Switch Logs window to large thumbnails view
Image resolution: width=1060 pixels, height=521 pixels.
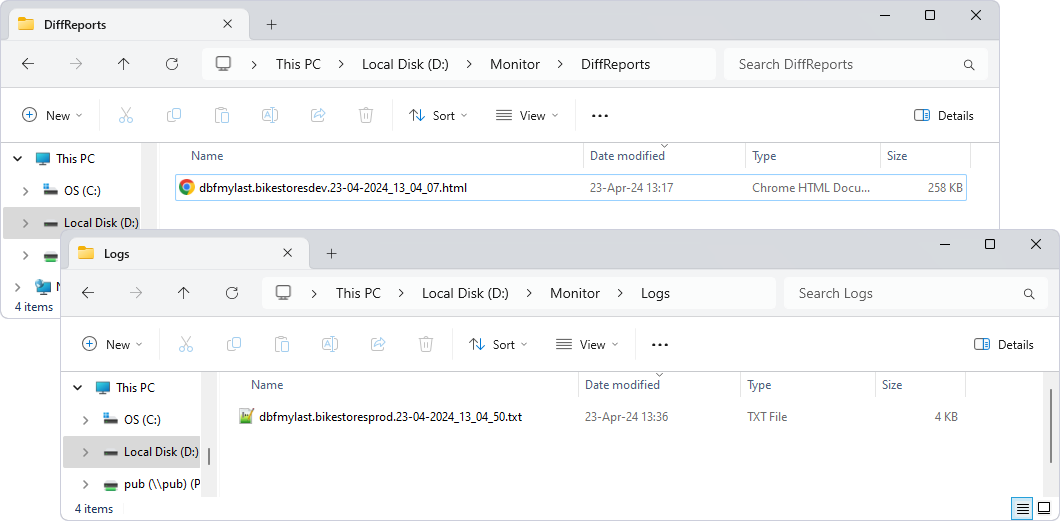pos(1044,508)
